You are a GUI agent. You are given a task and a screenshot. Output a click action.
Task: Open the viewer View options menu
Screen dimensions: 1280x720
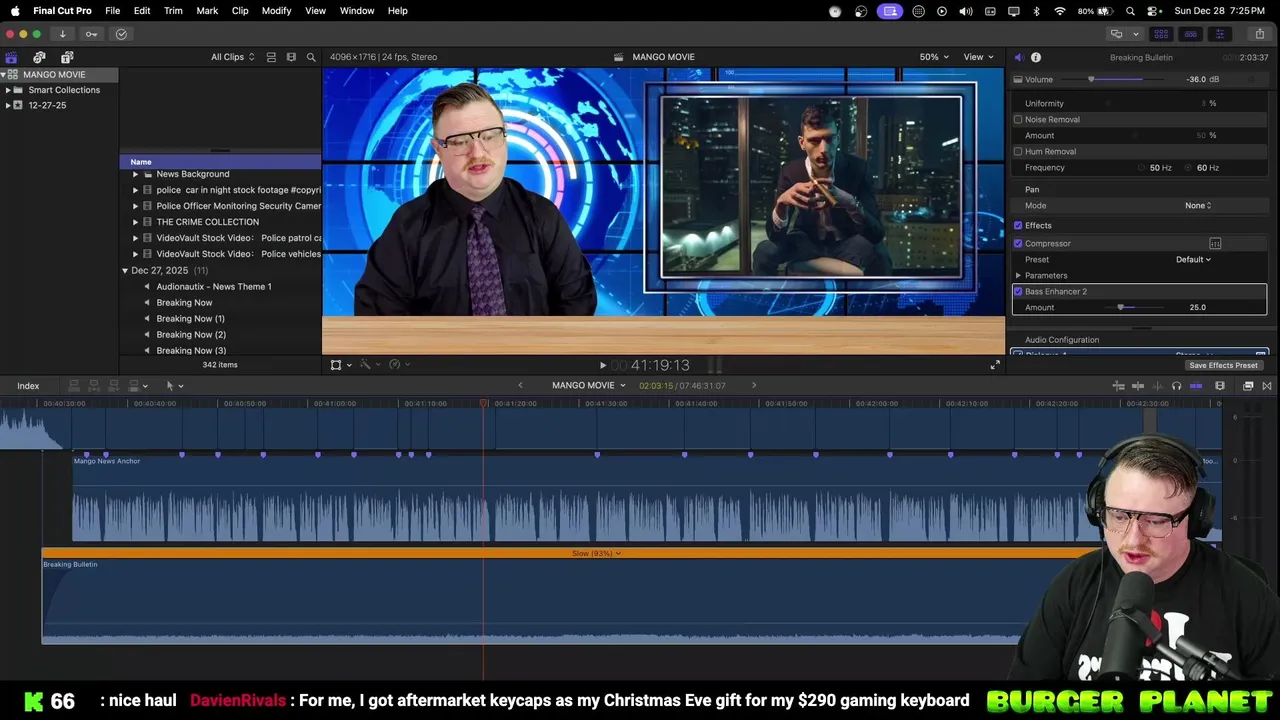pyautogui.click(x=977, y=57)
